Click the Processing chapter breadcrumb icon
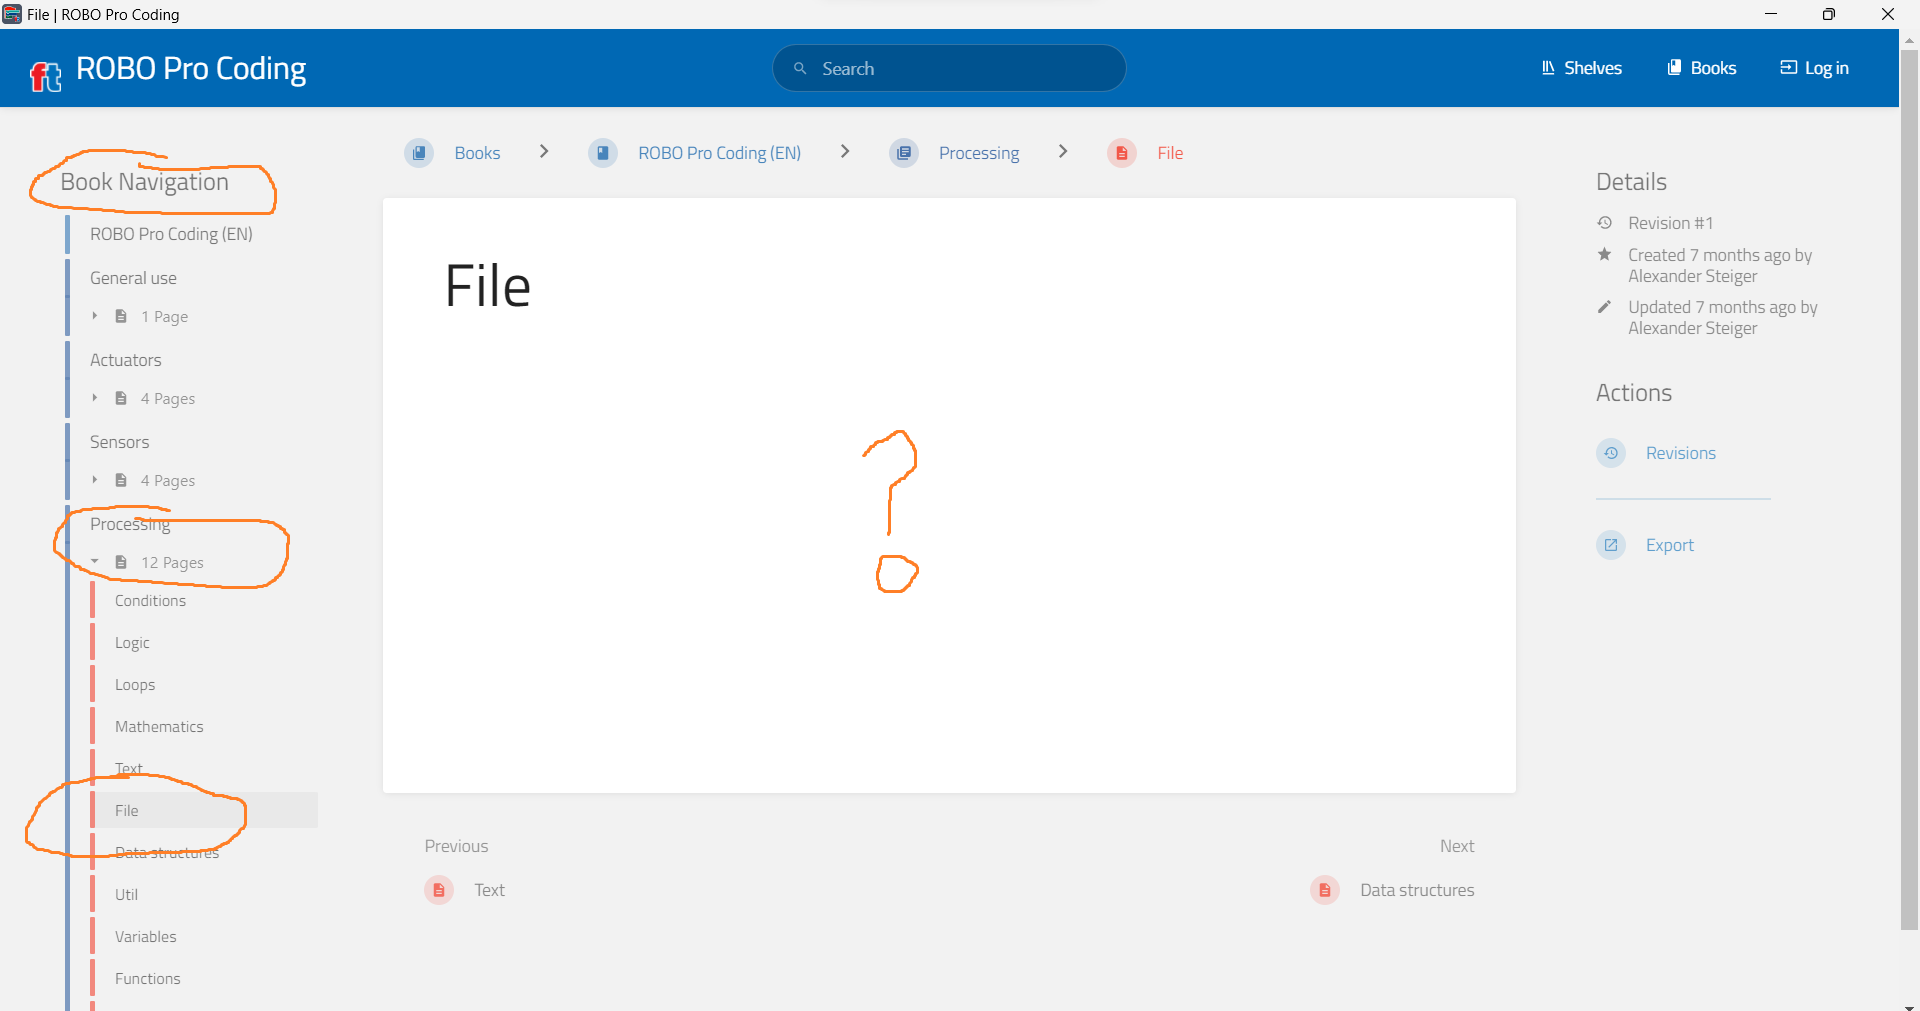Image resolution: width=1920 pixels, height=1011 pixels. [x=904, y=153]
